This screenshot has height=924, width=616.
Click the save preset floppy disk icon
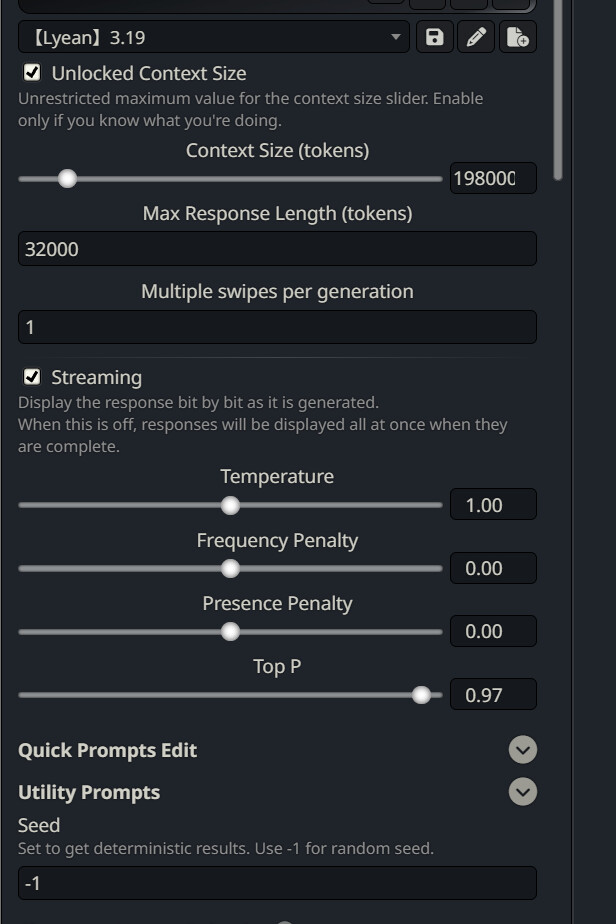(x=434, y=38)
